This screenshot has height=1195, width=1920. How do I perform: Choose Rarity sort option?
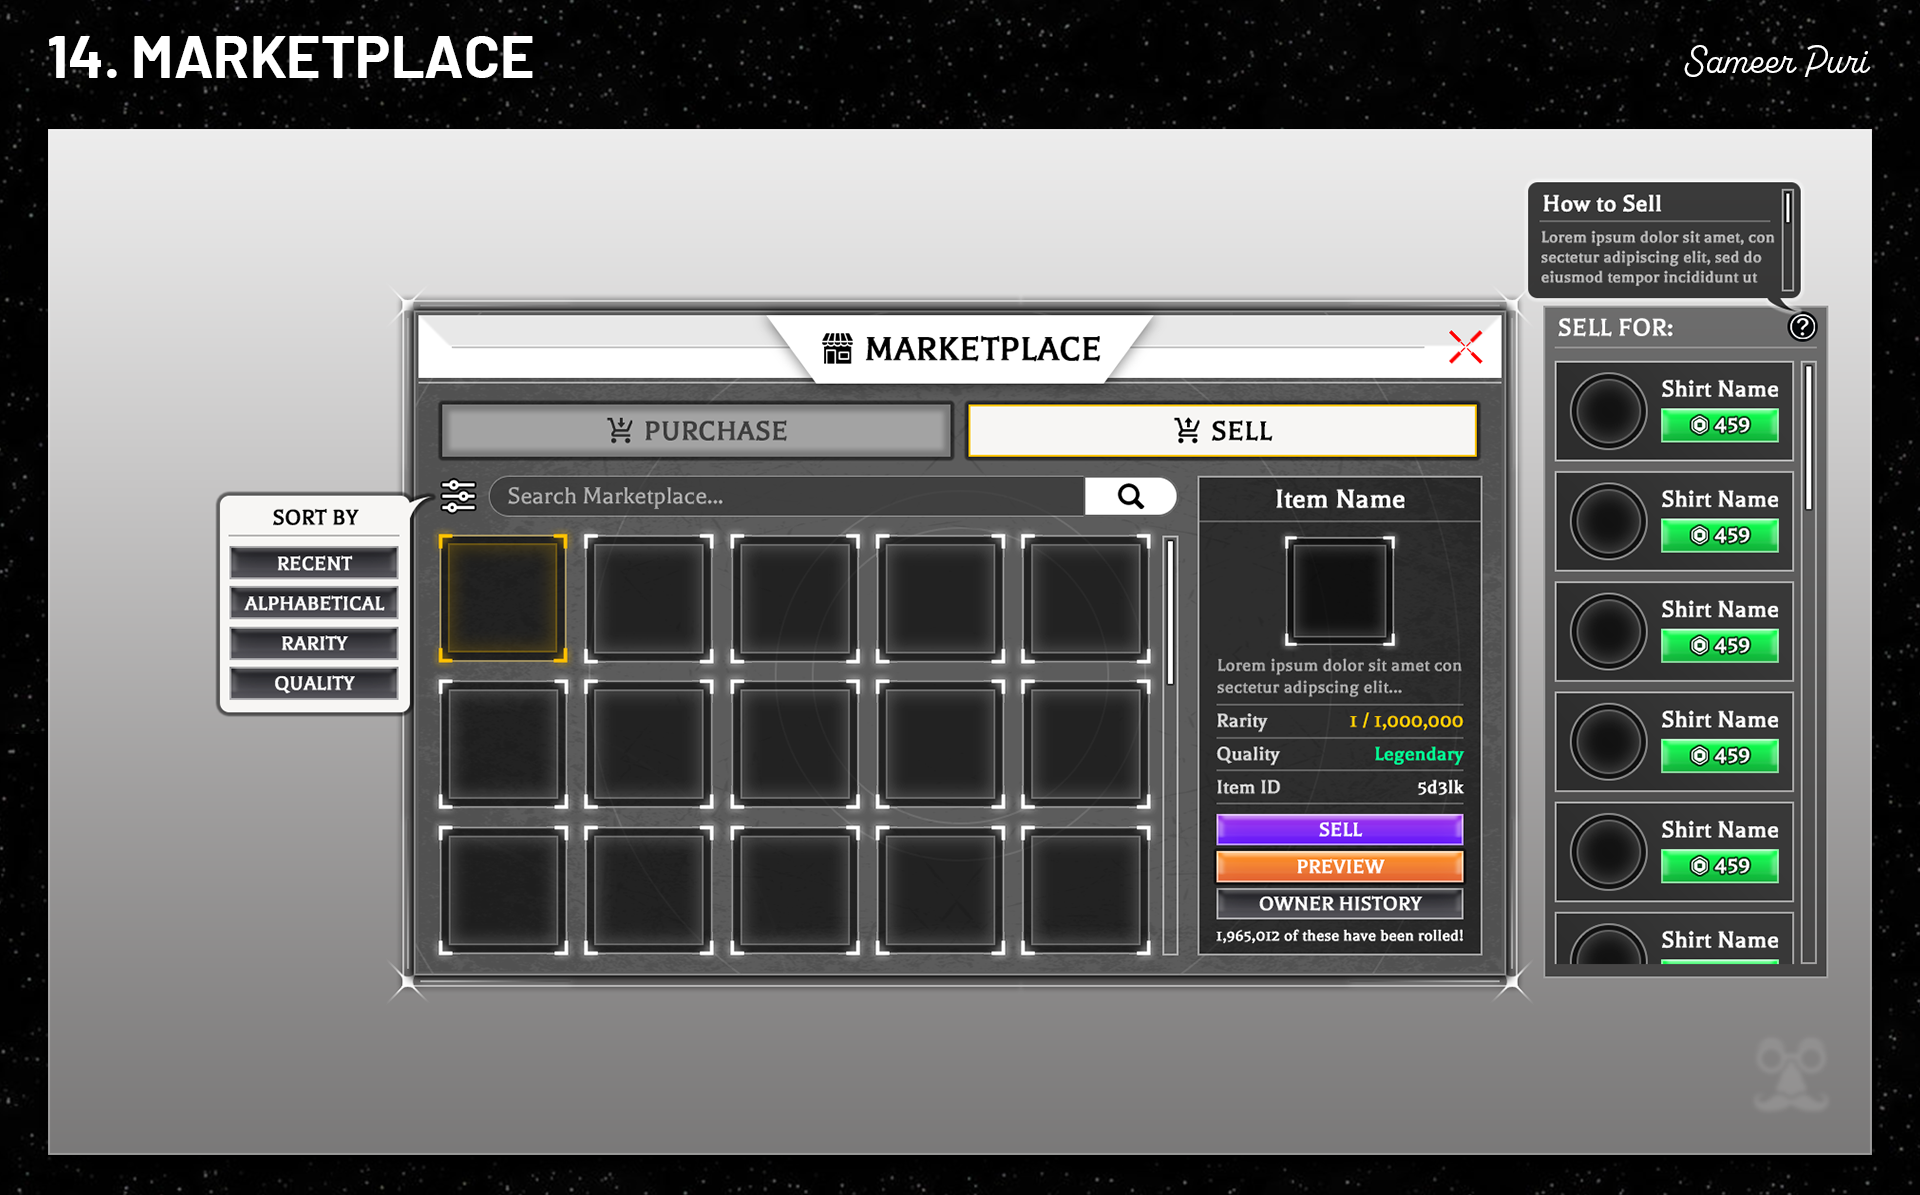coord(314,643)
